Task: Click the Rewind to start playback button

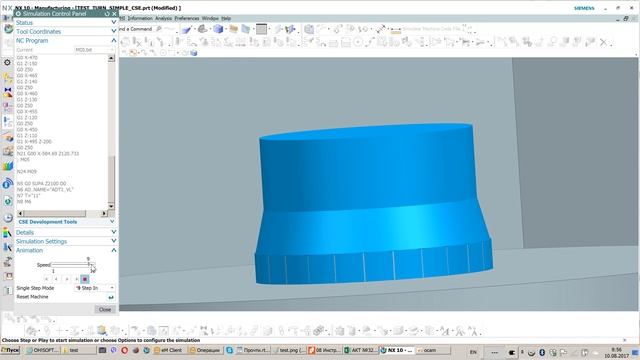Action: click(x=46, y=279)
